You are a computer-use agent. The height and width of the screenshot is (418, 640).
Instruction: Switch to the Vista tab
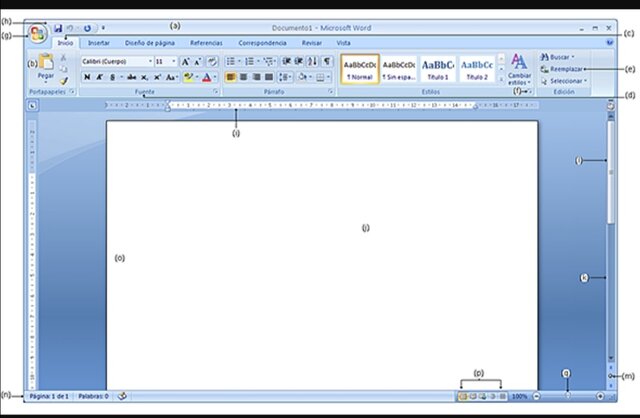(343, 43)
